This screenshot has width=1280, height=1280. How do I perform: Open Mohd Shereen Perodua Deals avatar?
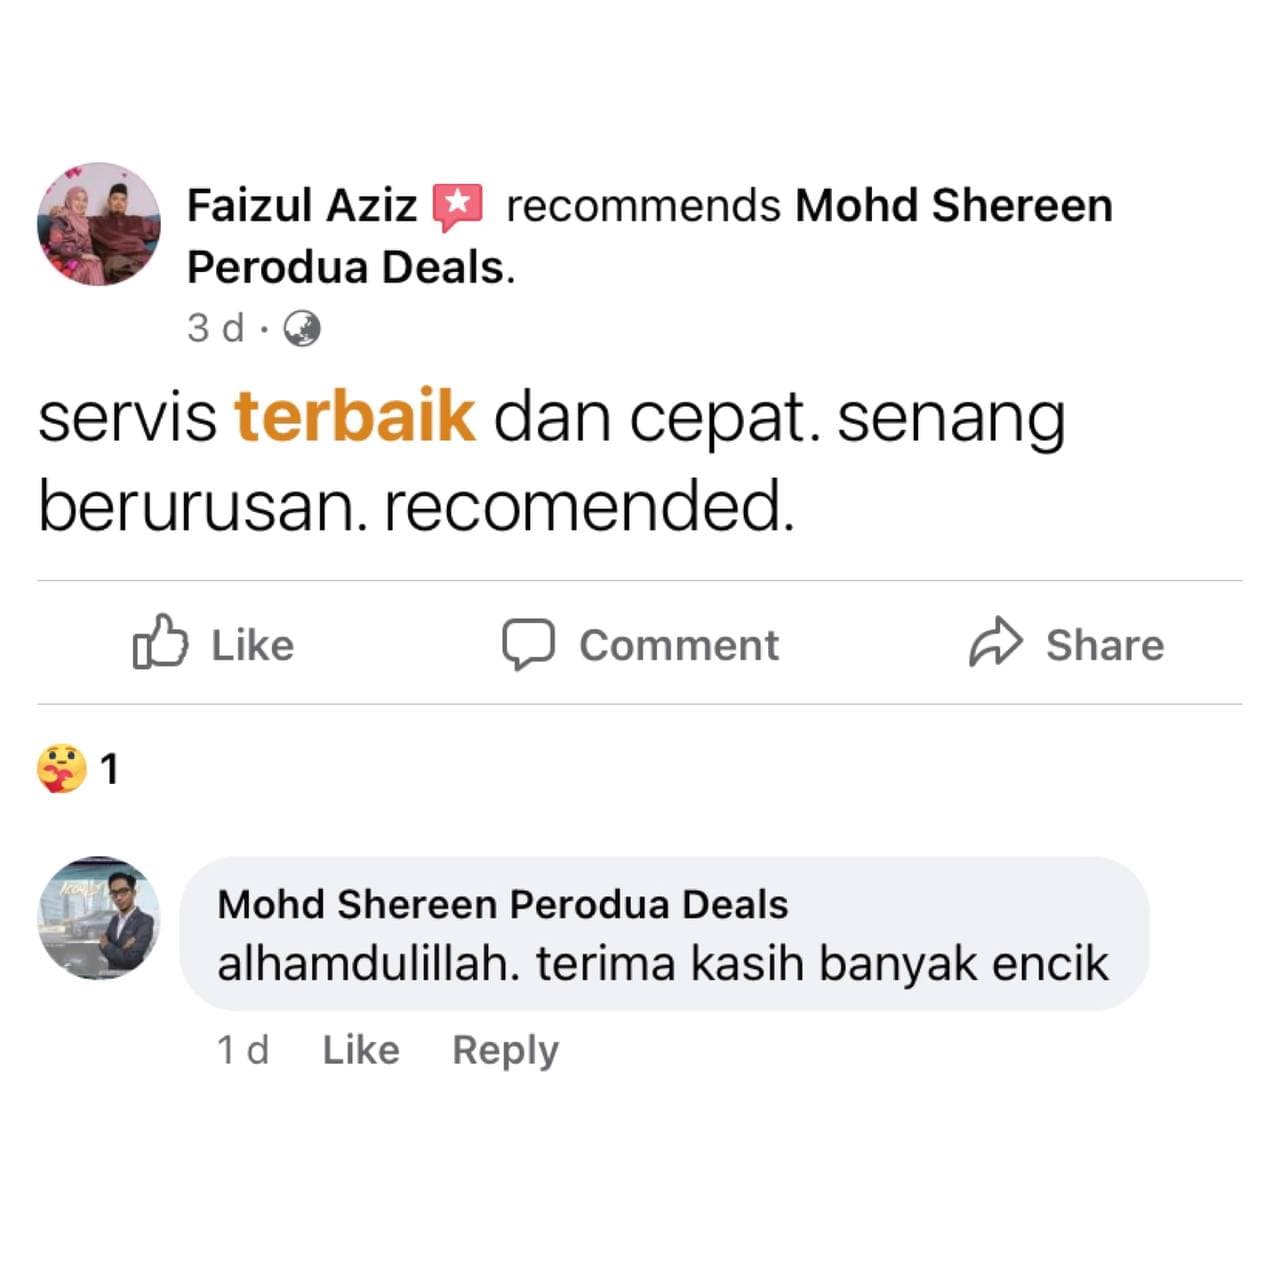pyautogui.click(x=99, y=917)
